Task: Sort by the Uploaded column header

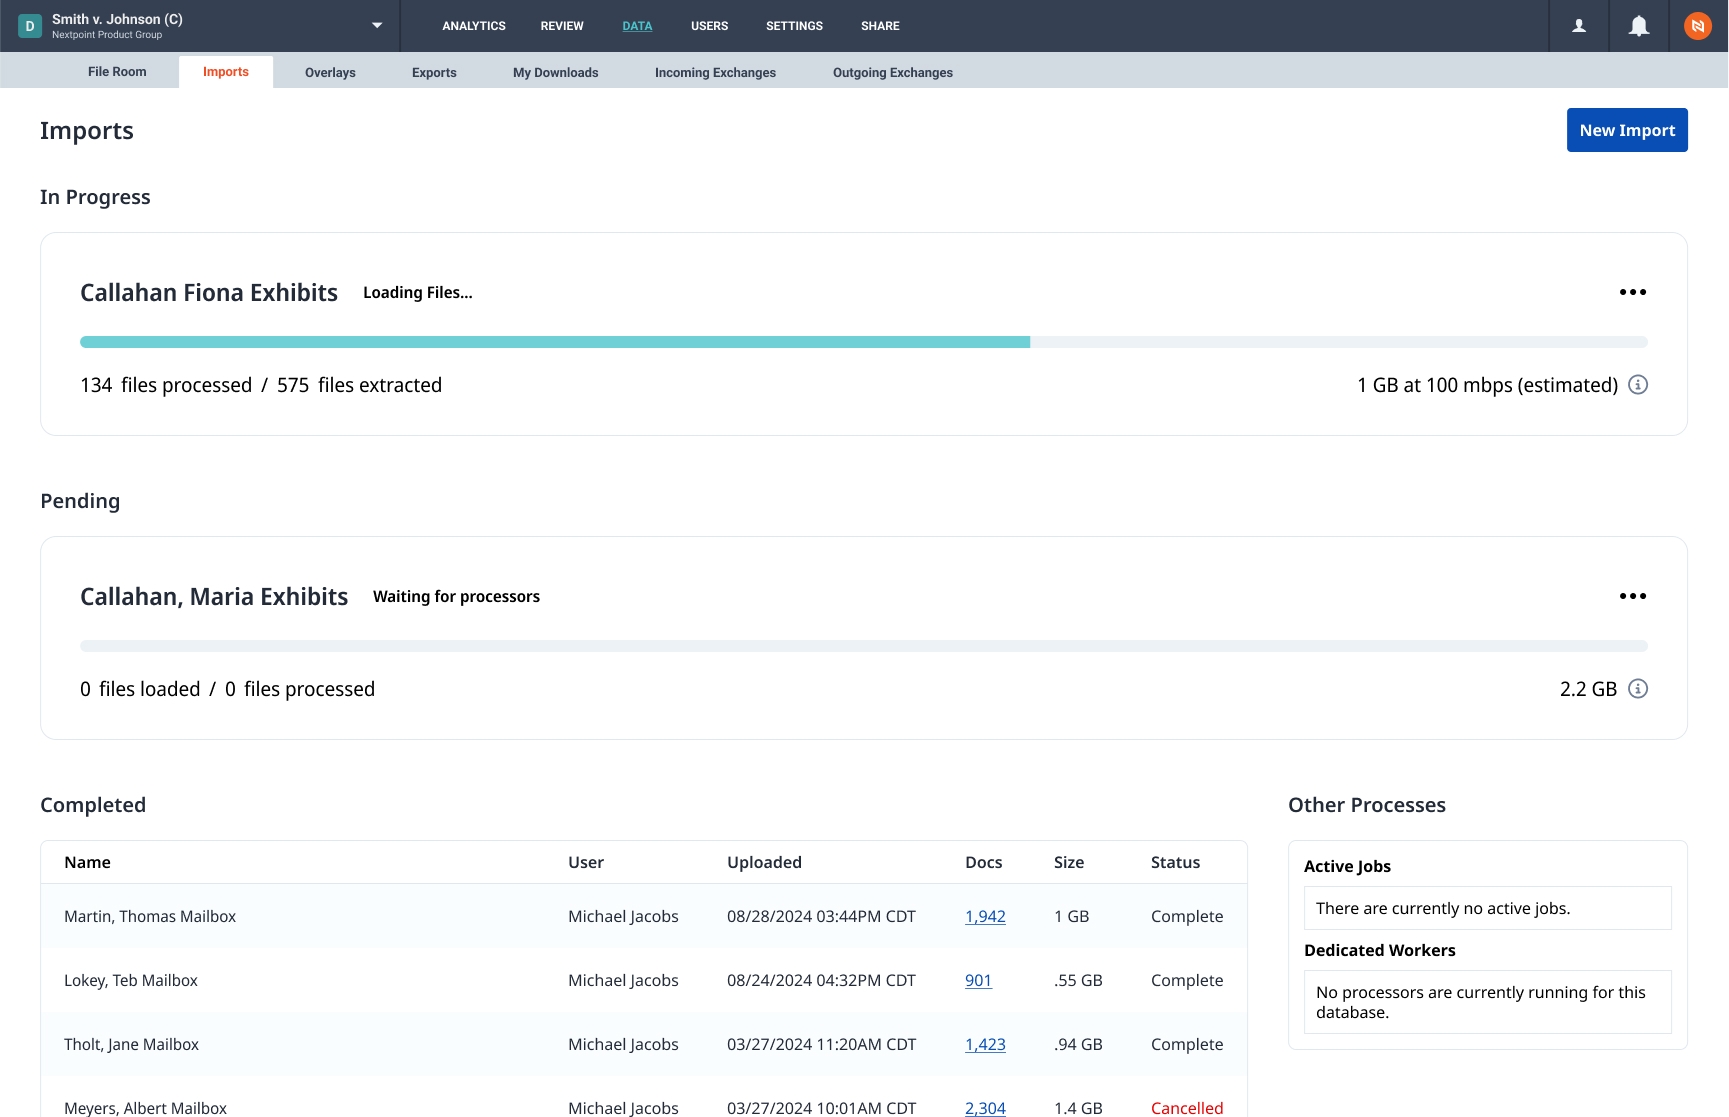Action: click(764, 862)
